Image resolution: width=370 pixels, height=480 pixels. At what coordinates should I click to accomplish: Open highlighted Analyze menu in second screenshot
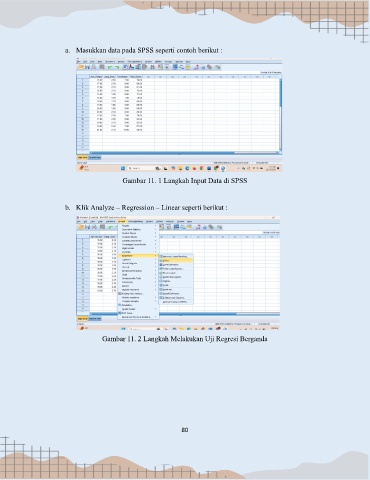(x=123, y=221)
